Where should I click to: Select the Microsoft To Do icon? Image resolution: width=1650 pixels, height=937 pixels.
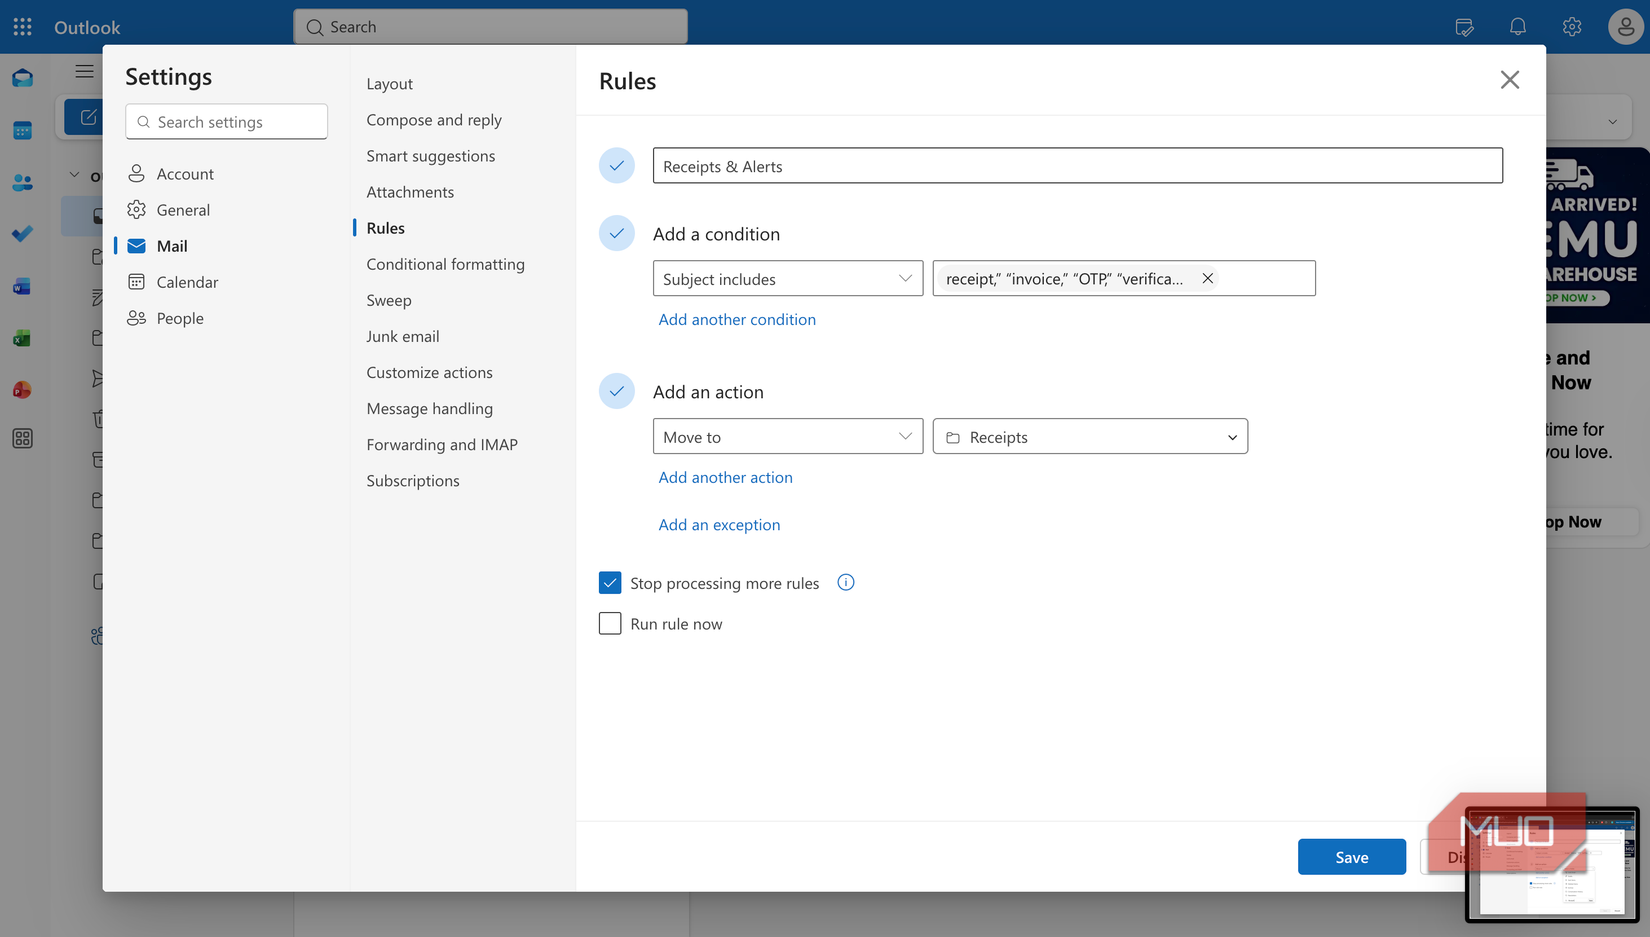tap(22, 234)
